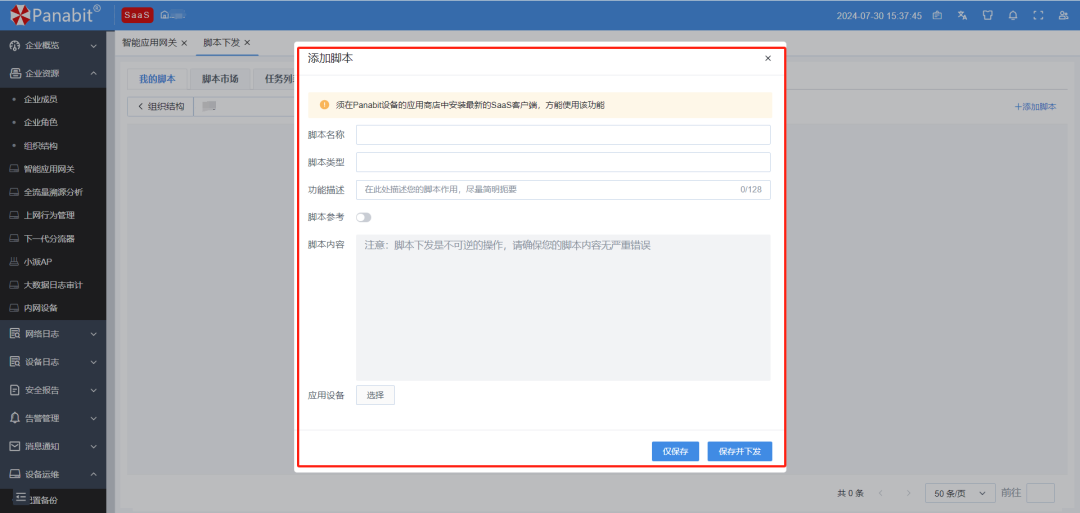Click warning icon in SaaS notice banner
Screen dimensions: 1080x513
[x=324, y=105]
